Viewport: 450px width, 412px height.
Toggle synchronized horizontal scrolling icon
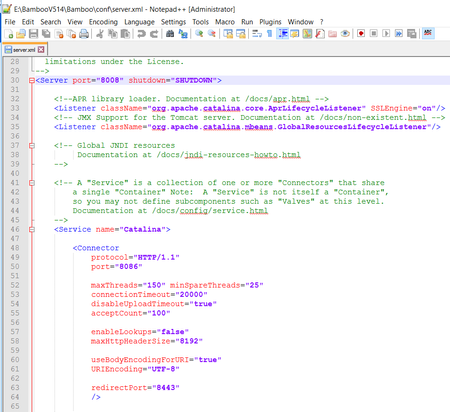point(241,34)
